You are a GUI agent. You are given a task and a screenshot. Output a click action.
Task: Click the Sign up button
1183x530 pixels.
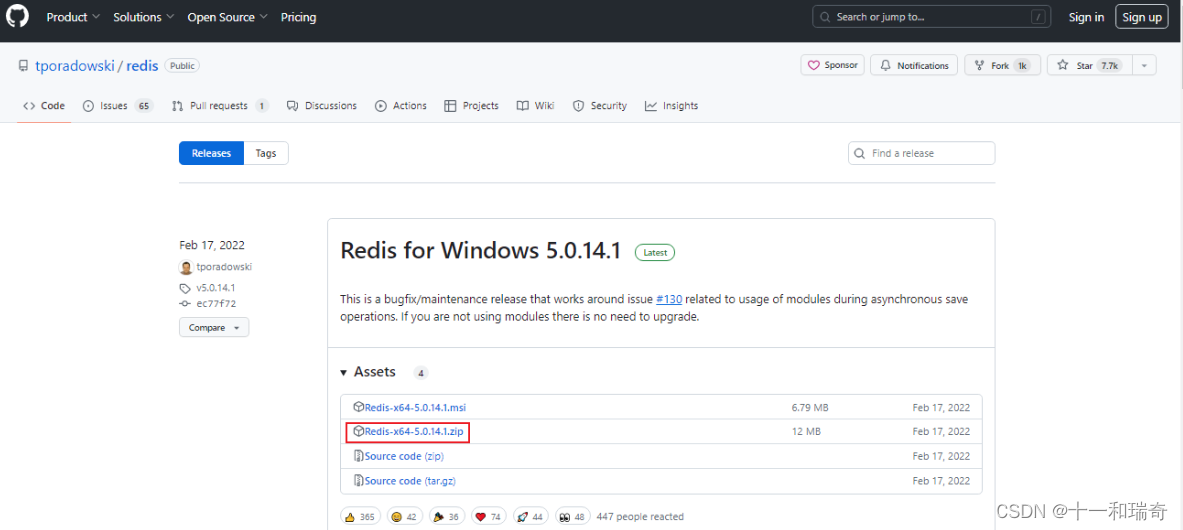pos(1142,17)
